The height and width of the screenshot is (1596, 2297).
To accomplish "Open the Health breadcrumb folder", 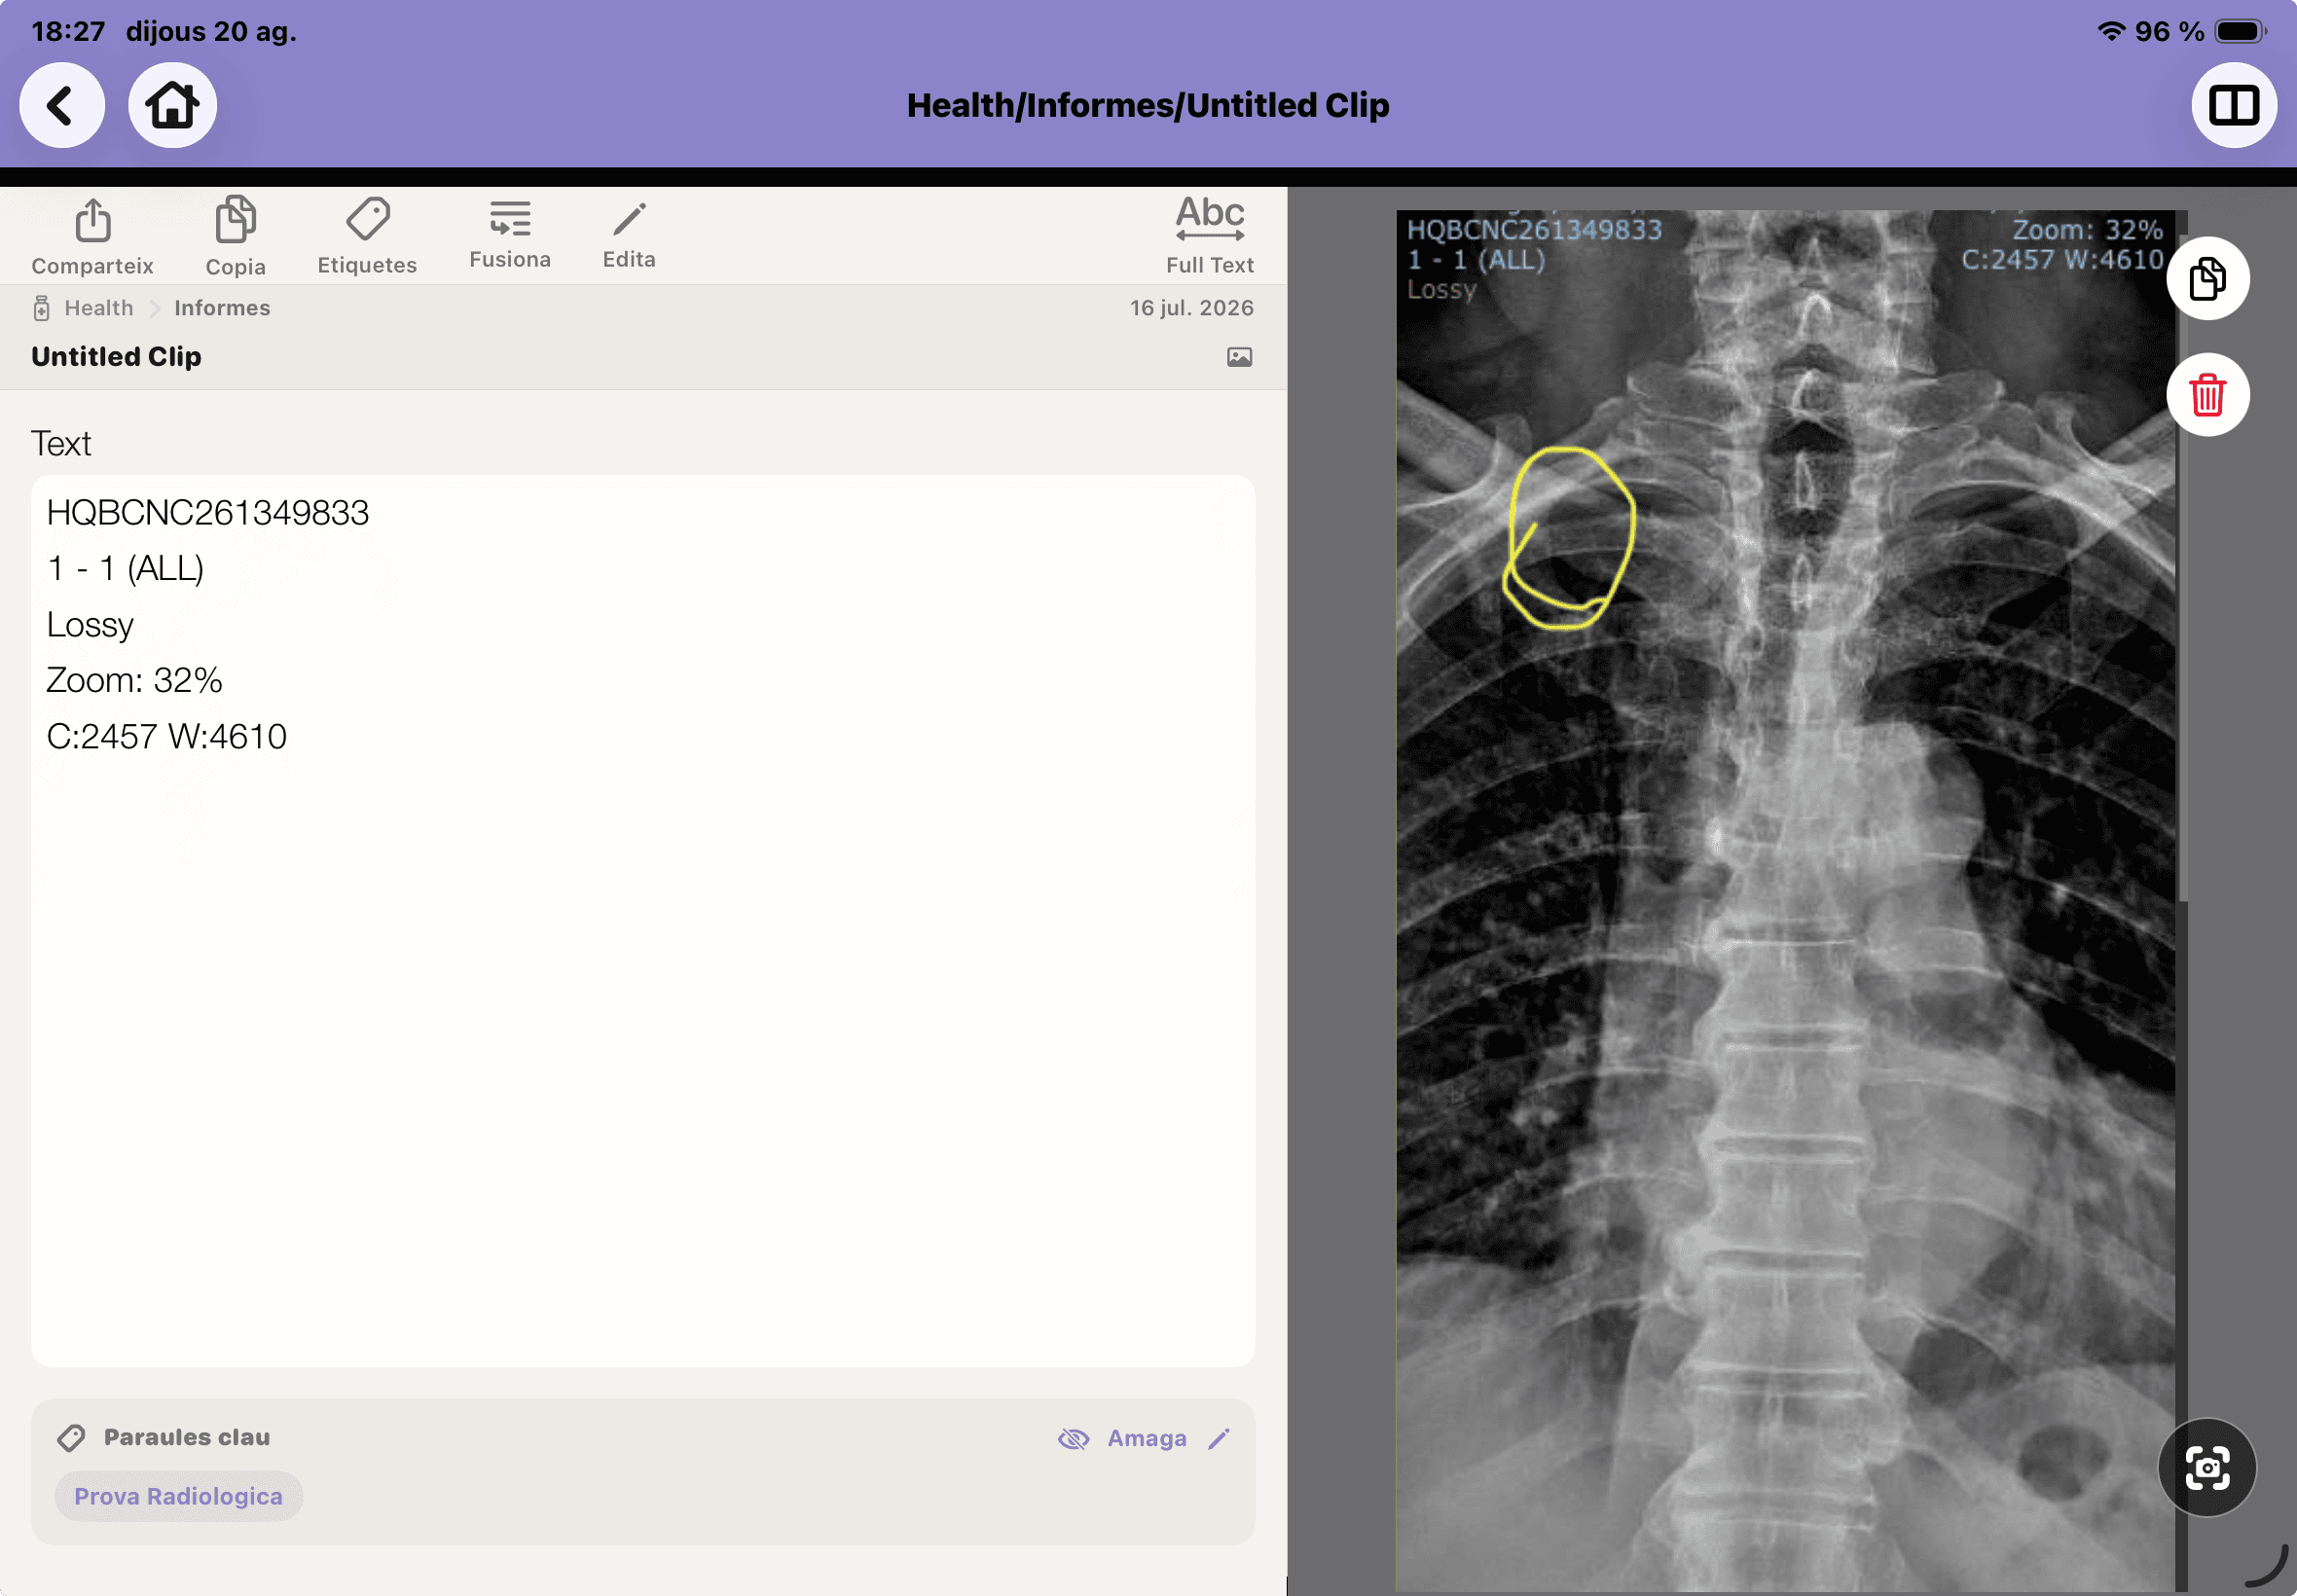I will (98, 308).
